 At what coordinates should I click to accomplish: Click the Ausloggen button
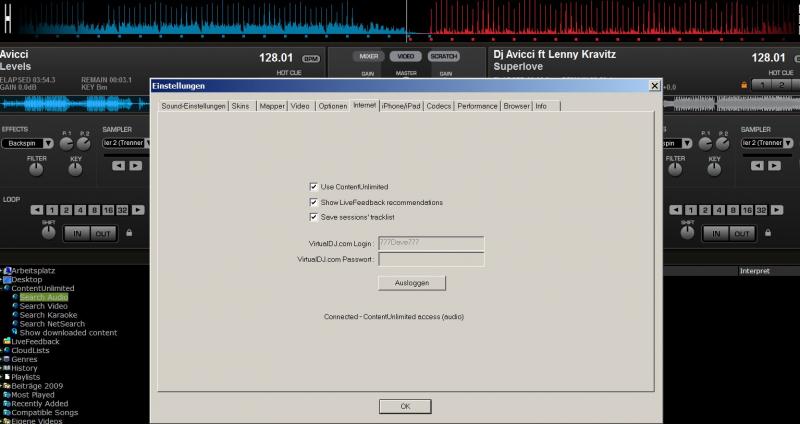click(x=412, y=283)
